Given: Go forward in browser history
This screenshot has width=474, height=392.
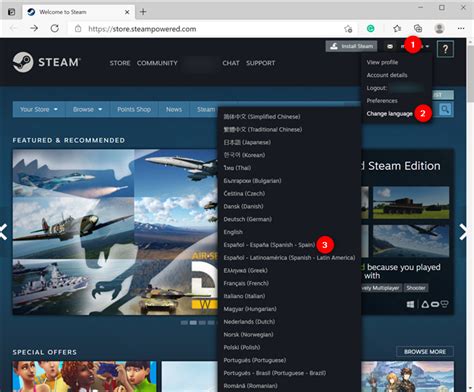Looking at the screenshot, I should click(34, 29).
